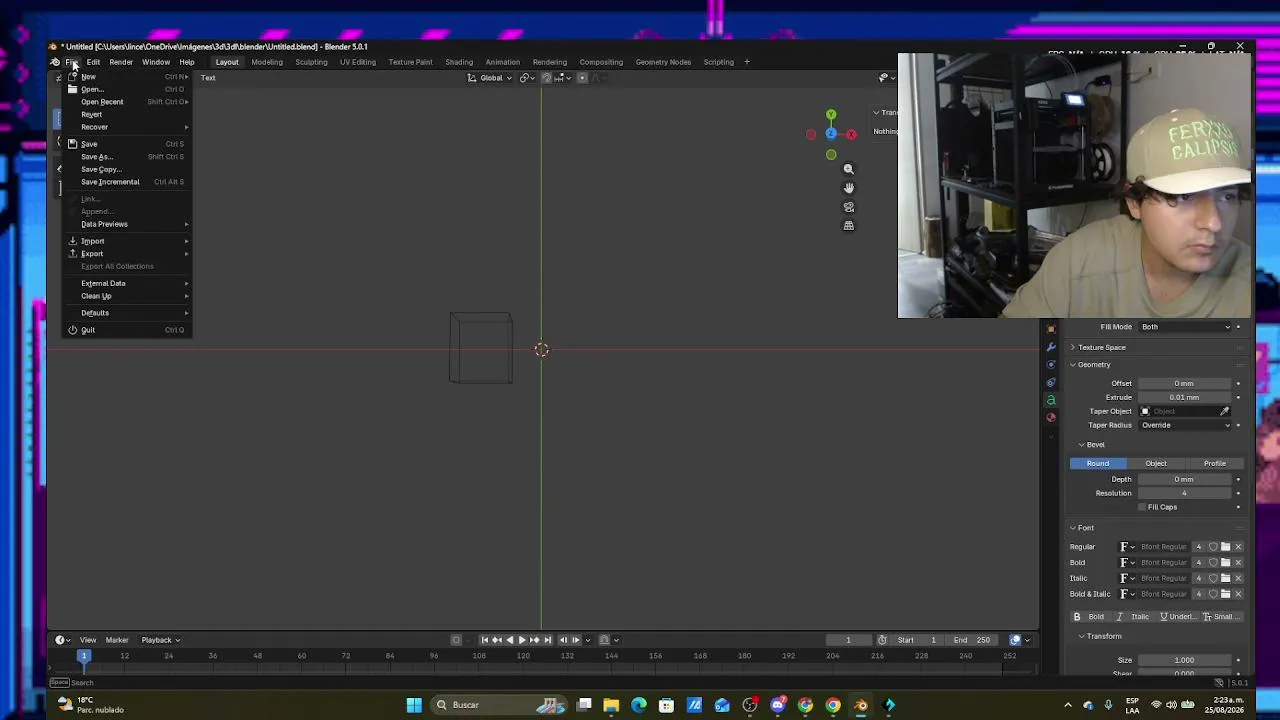The width and height of the screenshot is (1280, 720).
Task: Open the Fill Mode dropdown set to Both
Action: (1186, 327)
